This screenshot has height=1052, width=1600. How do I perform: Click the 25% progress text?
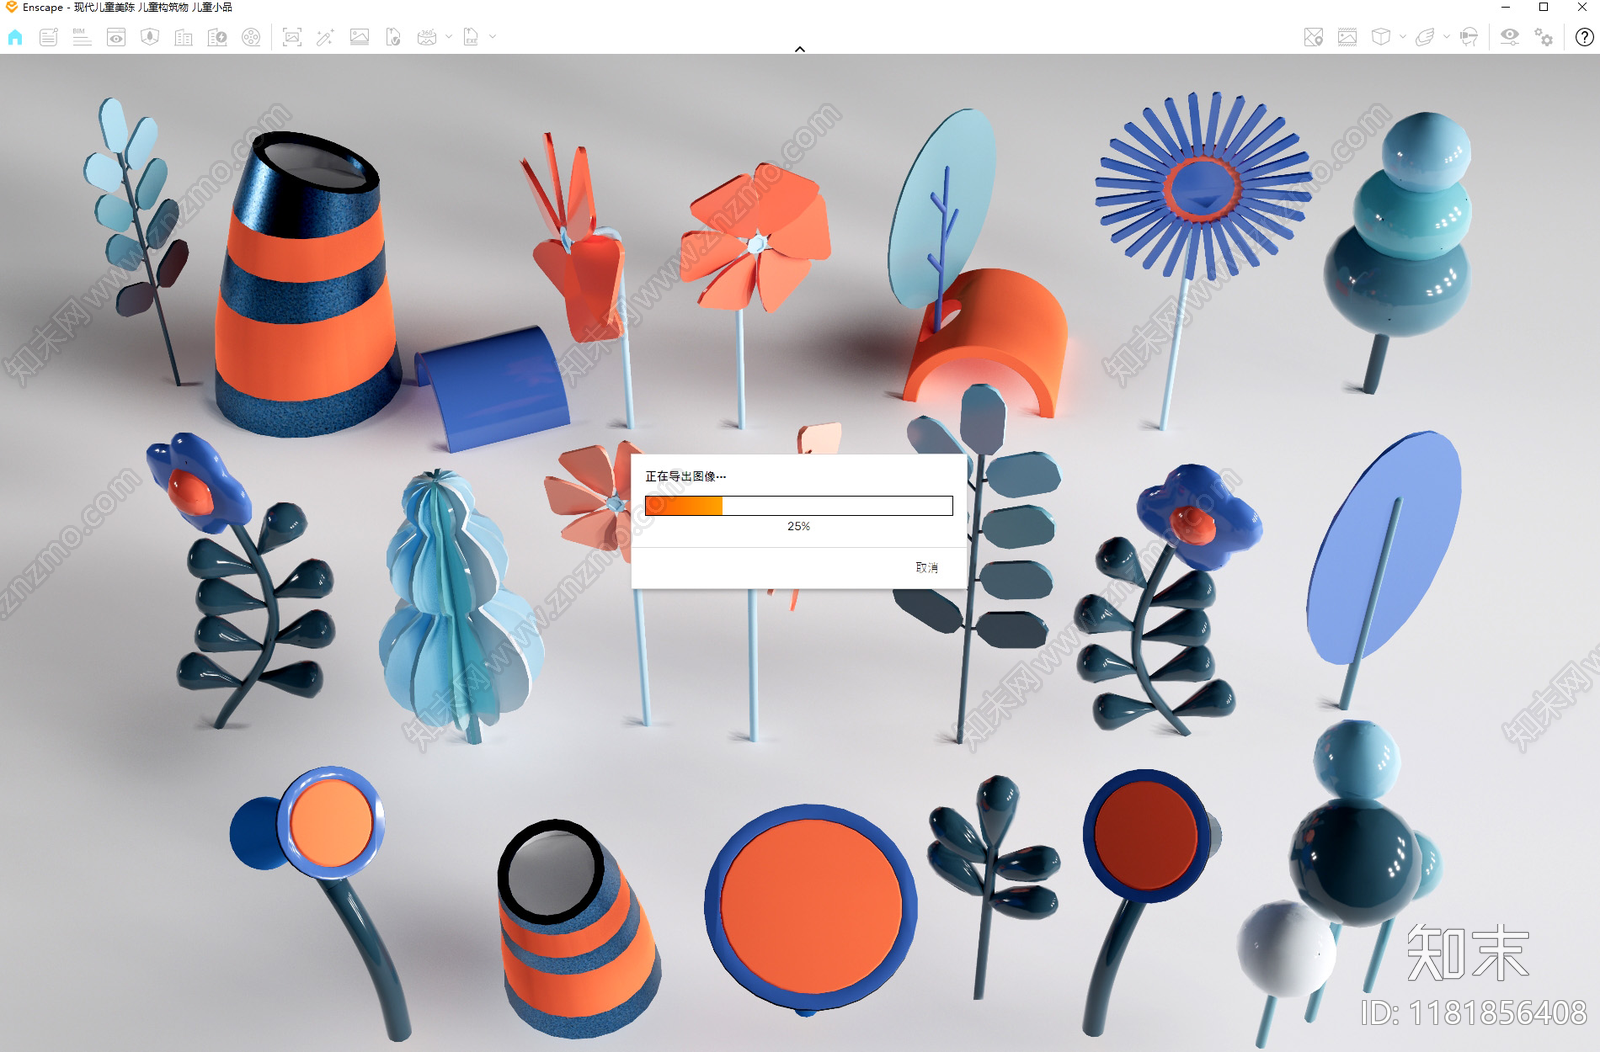point(799,526)
